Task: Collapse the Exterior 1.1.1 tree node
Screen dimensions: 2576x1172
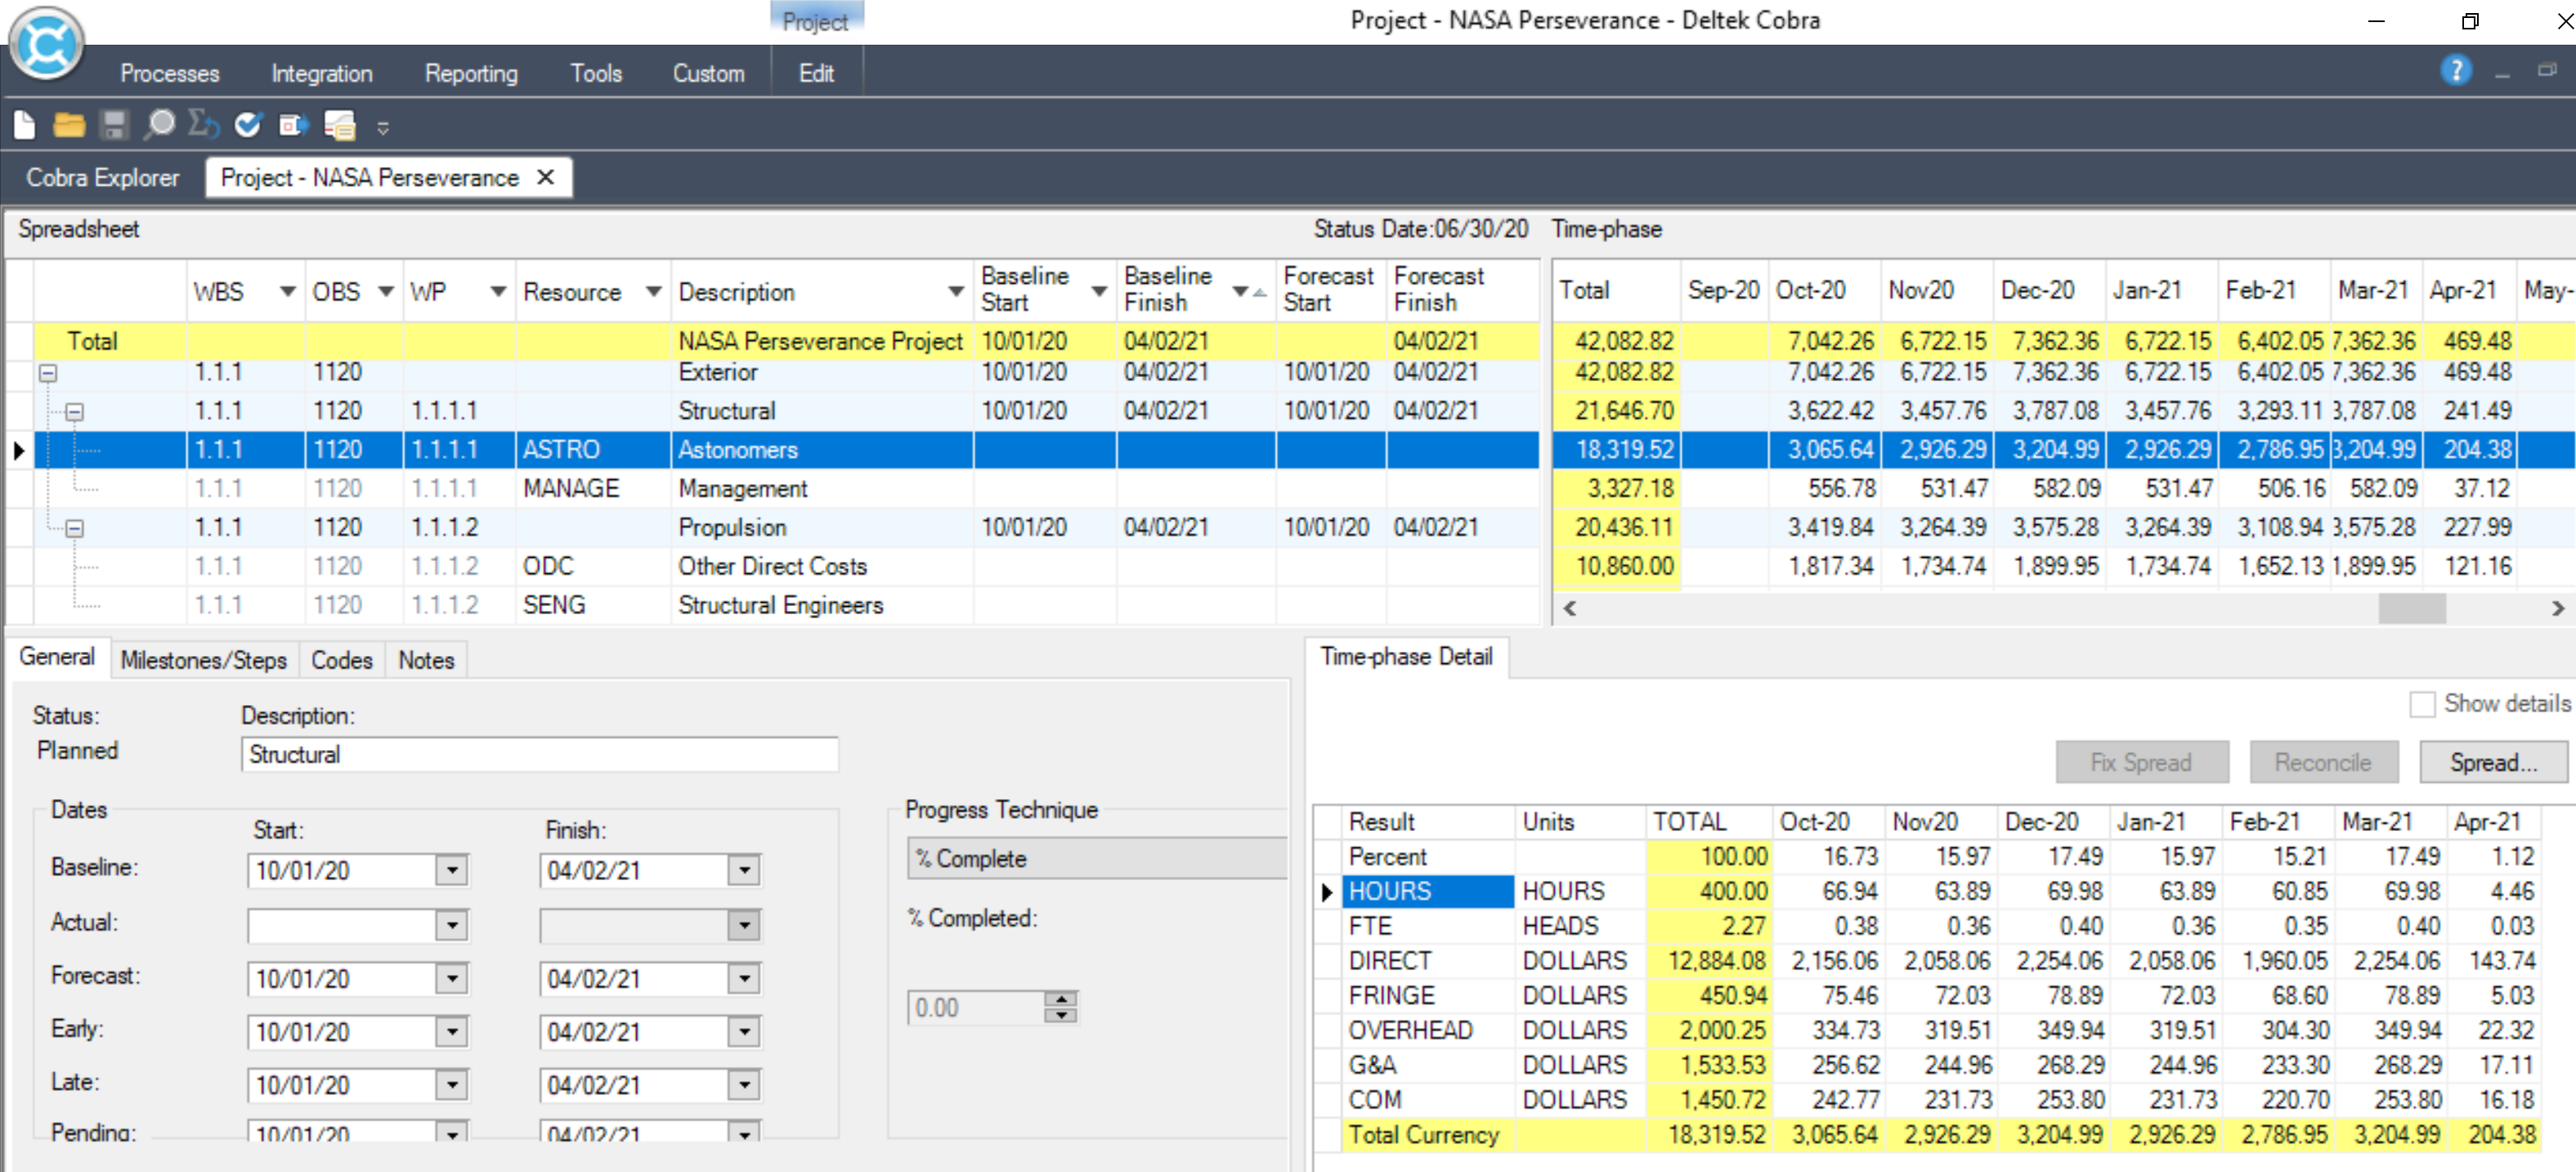Action: tap(48, 373)
